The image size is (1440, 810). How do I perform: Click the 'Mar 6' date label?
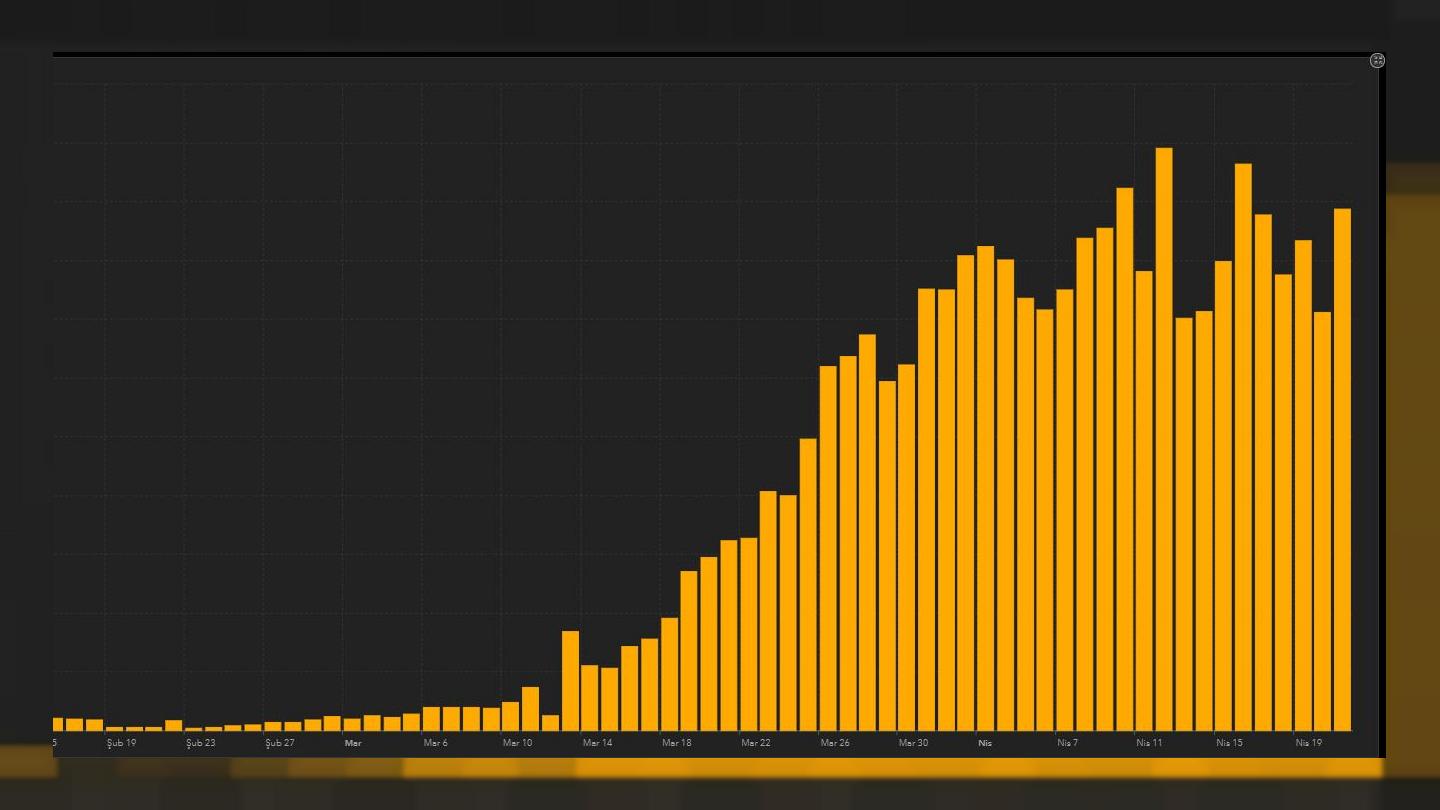click(x=435, y=743)
